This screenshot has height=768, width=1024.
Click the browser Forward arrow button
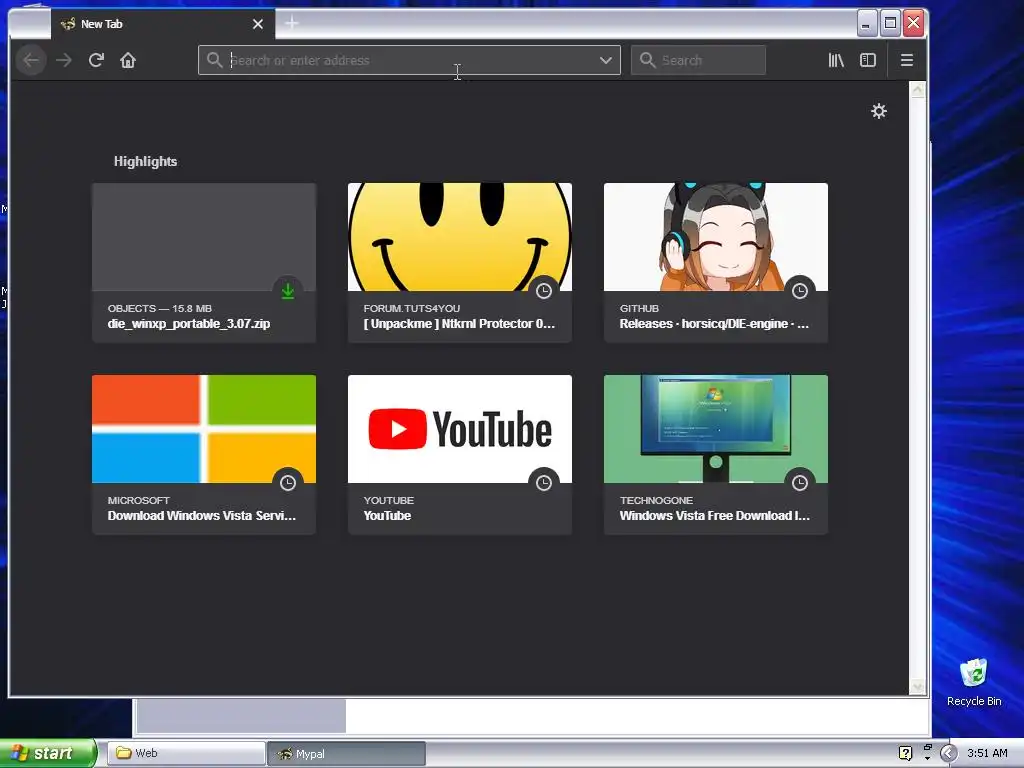(63, 60)
